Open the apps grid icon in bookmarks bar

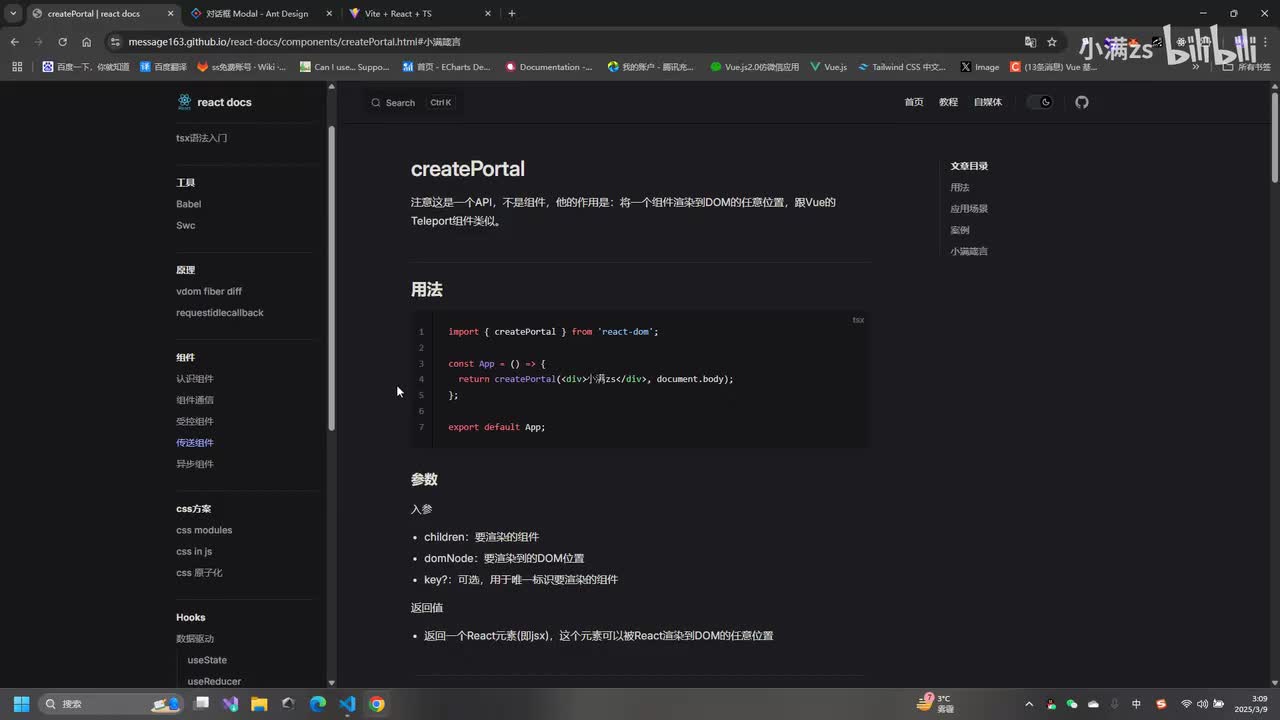(x=17, y=67)
